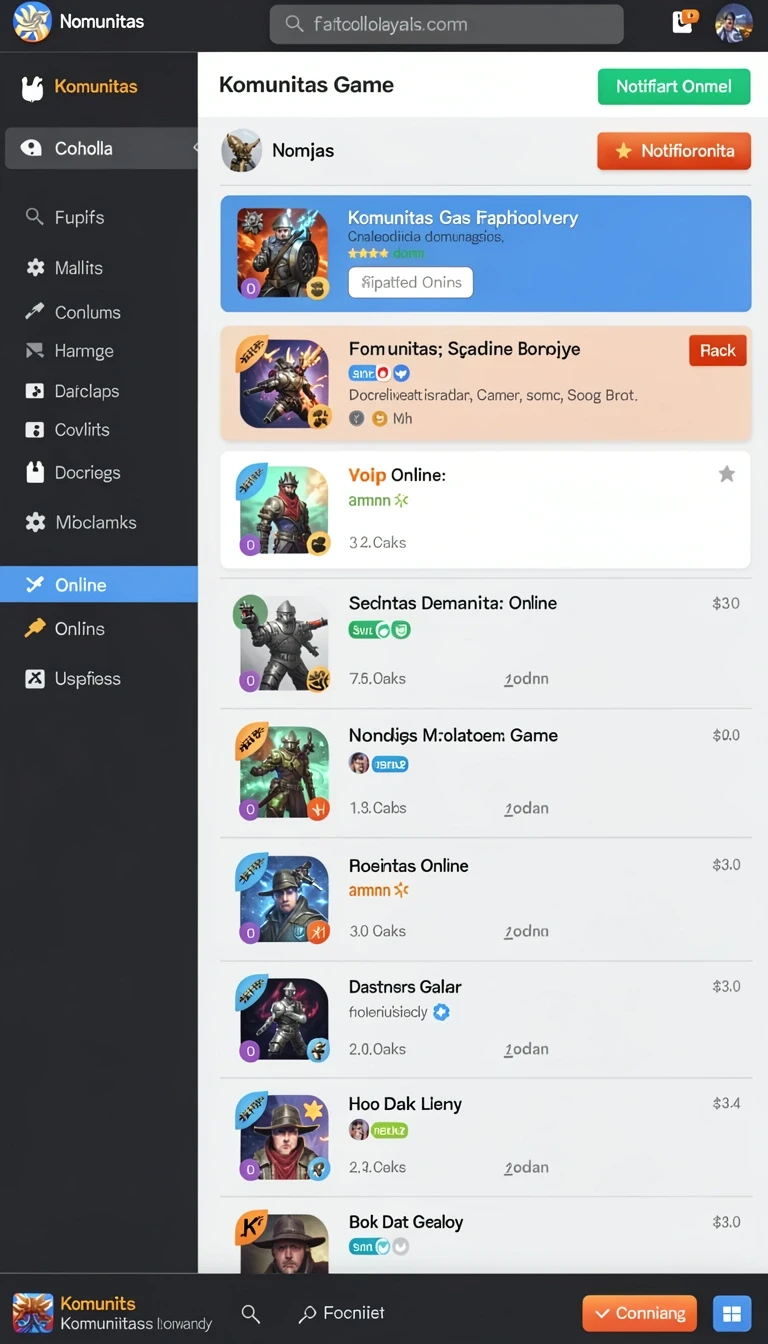The width and height of the screenshot is (768, 1344).
Task: Click the orange Notifioronita button
Action: coord(674,151)
